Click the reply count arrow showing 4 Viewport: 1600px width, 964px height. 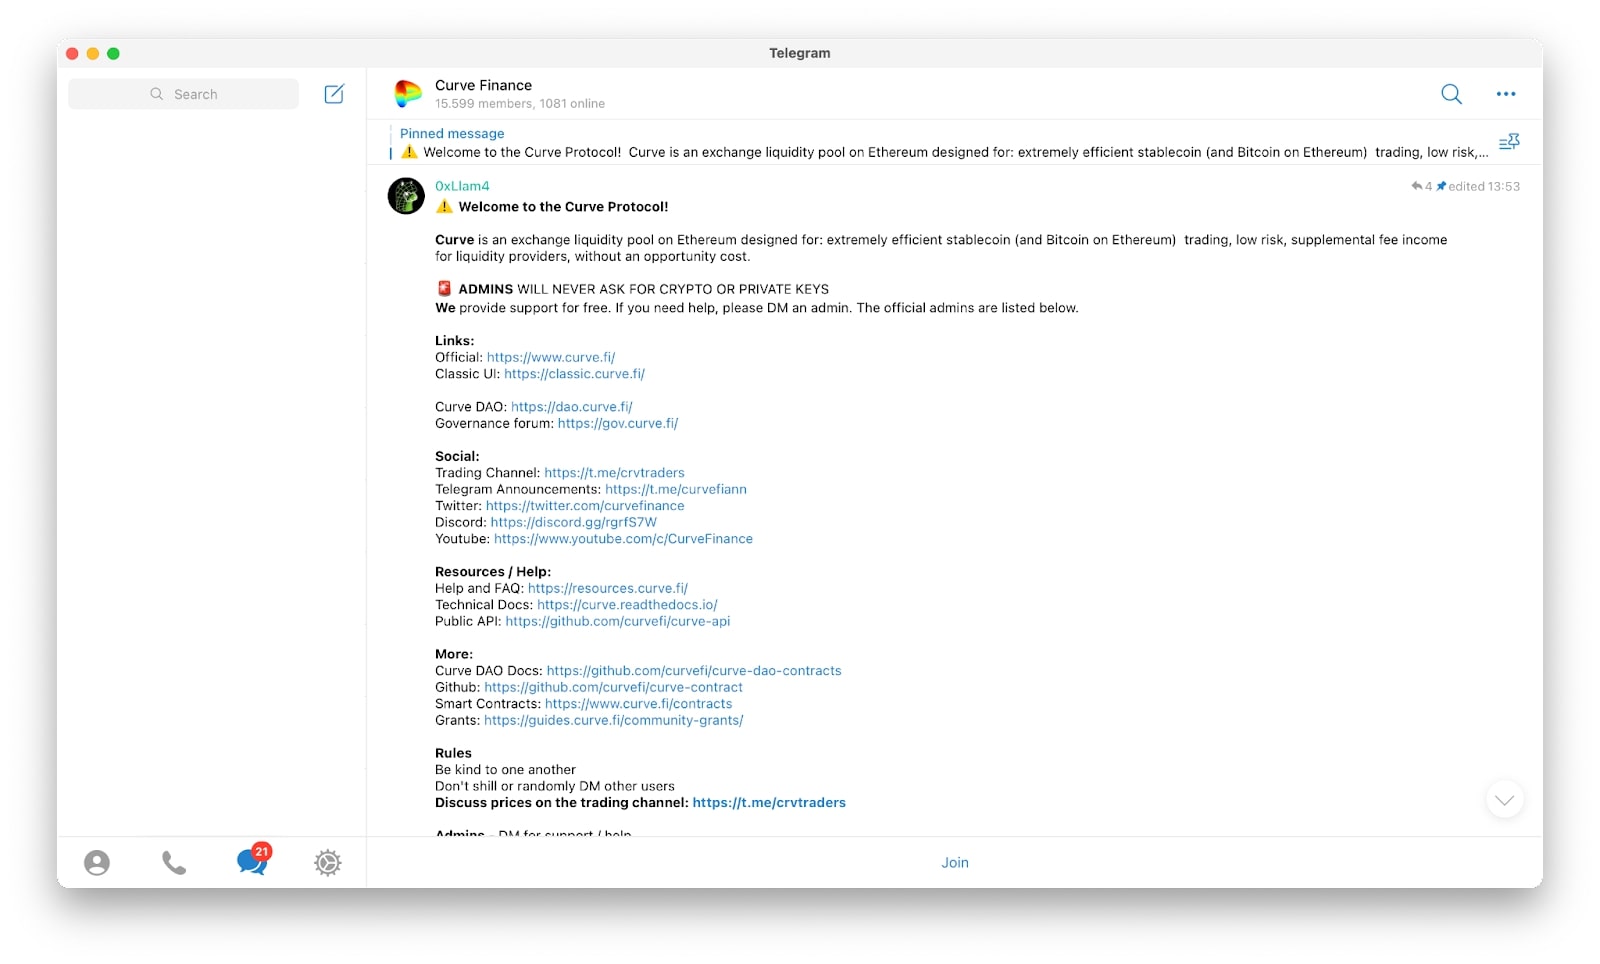[1421, 187]
